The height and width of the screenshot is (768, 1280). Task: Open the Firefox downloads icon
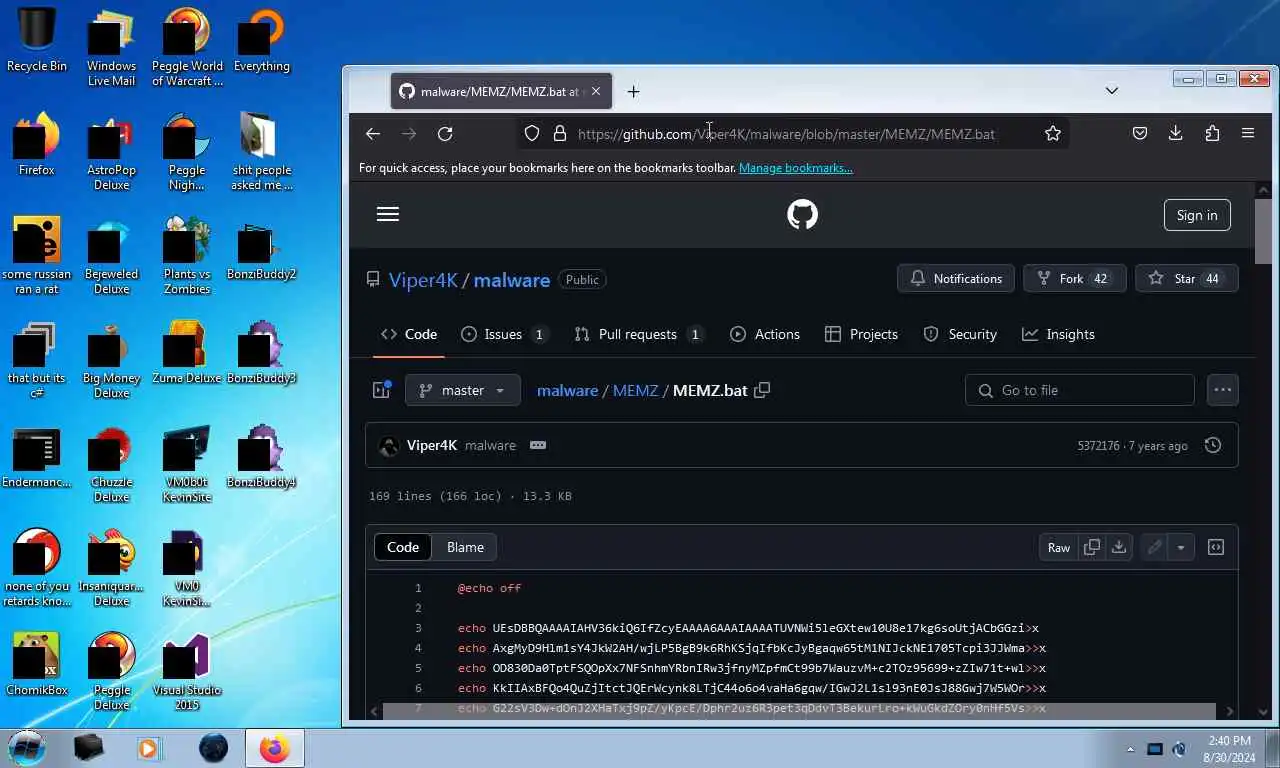1176,133
